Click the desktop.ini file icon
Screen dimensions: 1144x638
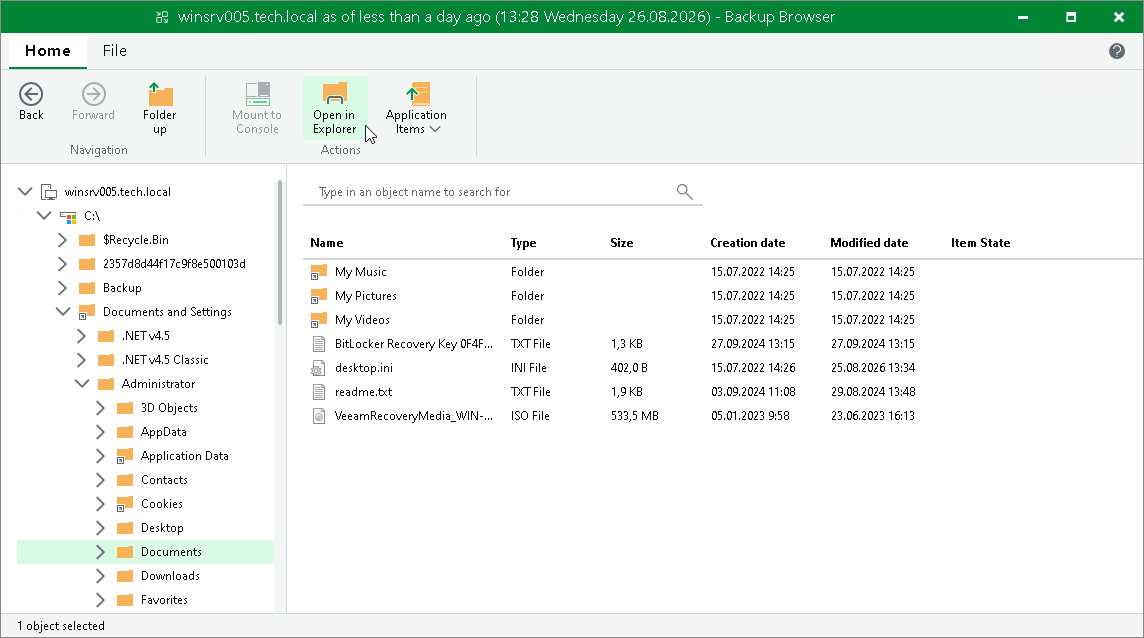click(x=319, y=368)
